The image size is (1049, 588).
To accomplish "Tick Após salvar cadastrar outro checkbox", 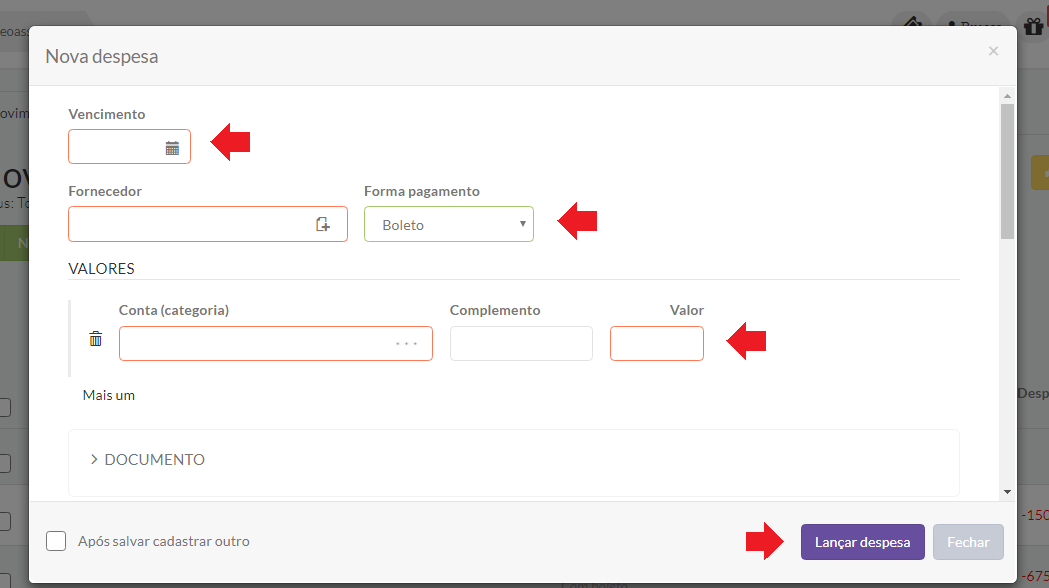I will (x=56, y=541).
